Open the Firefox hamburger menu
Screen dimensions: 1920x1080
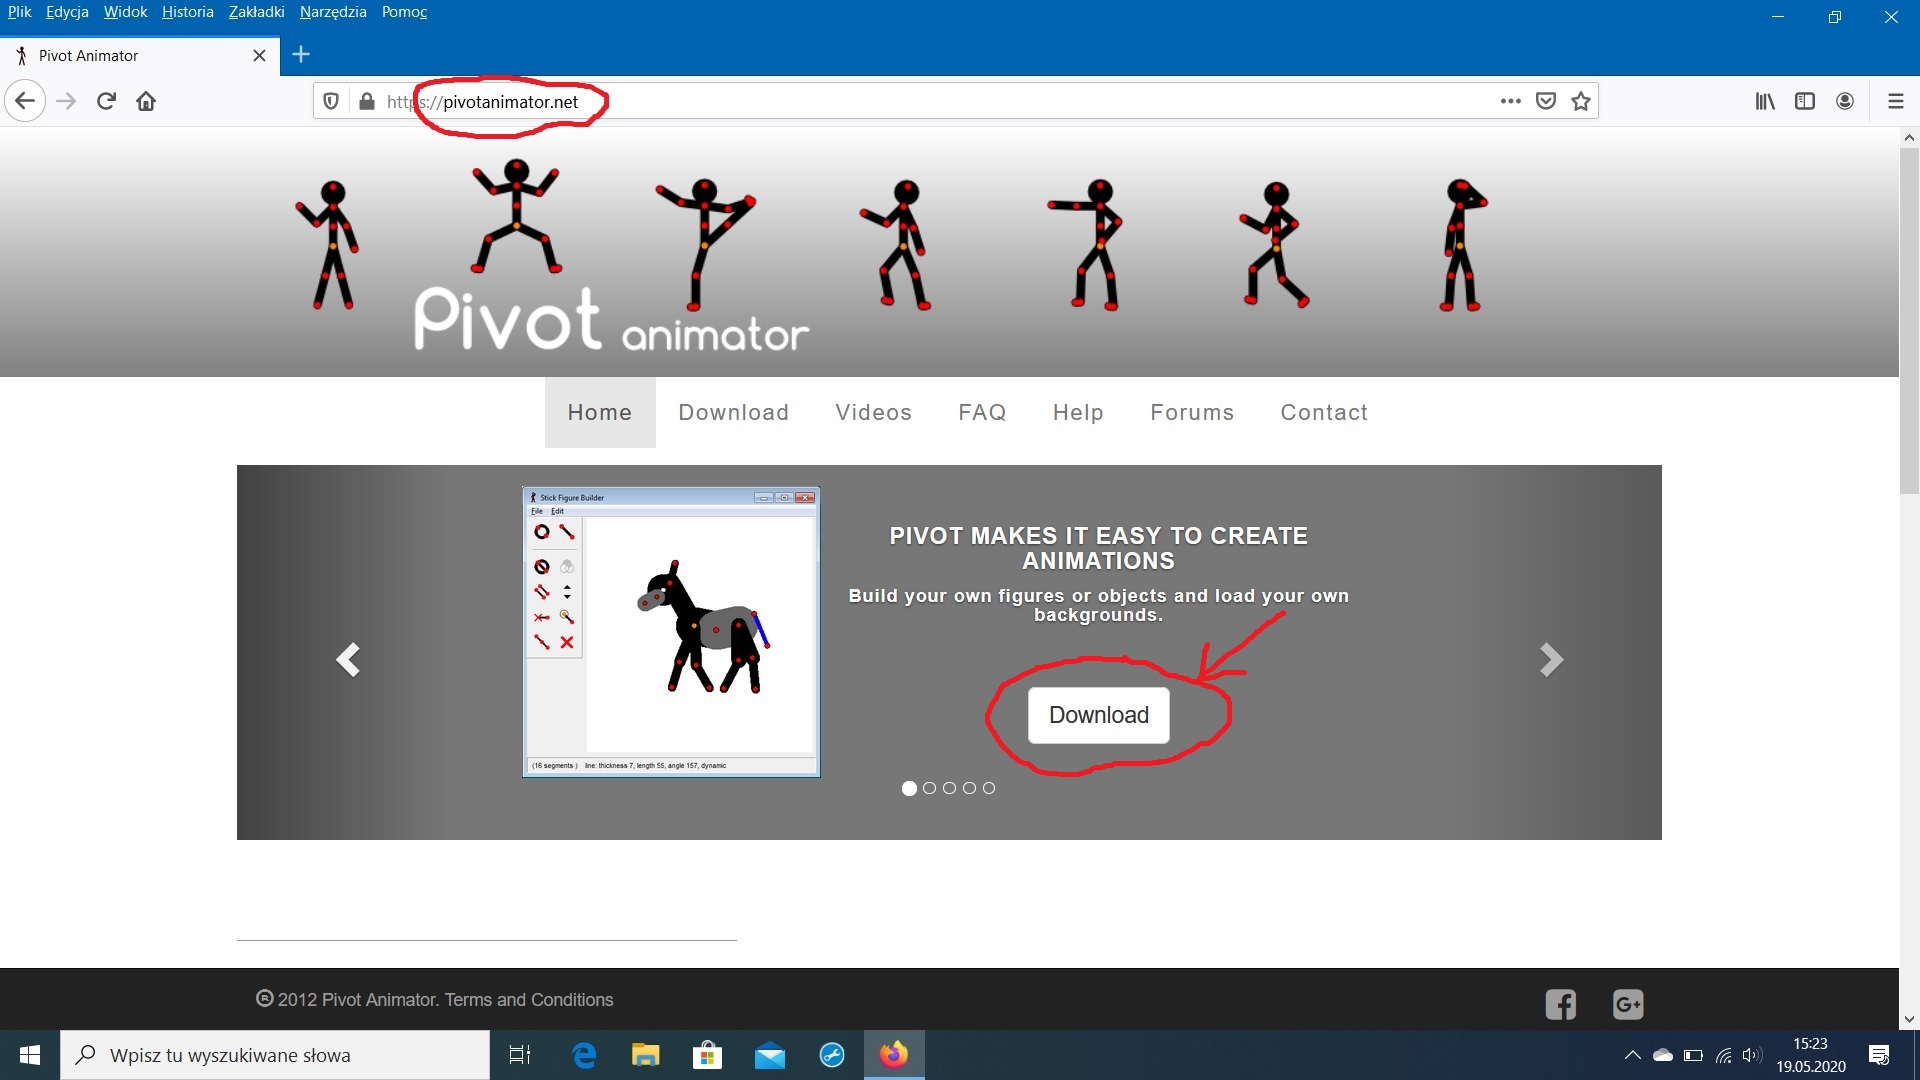[1895, 101]
